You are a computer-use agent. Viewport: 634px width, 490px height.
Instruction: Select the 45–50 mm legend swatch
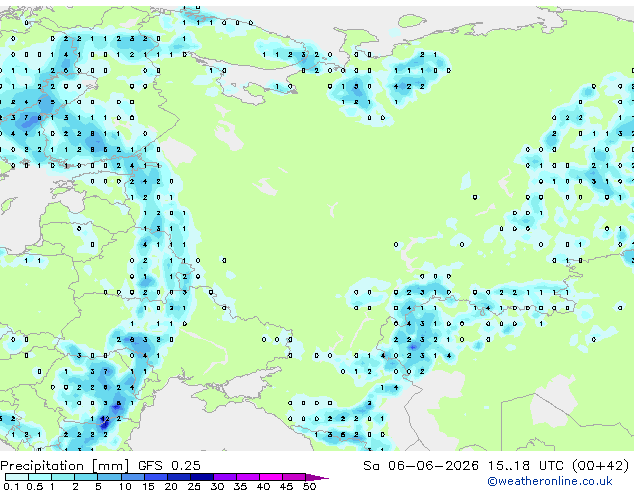[x=294, y=477]
